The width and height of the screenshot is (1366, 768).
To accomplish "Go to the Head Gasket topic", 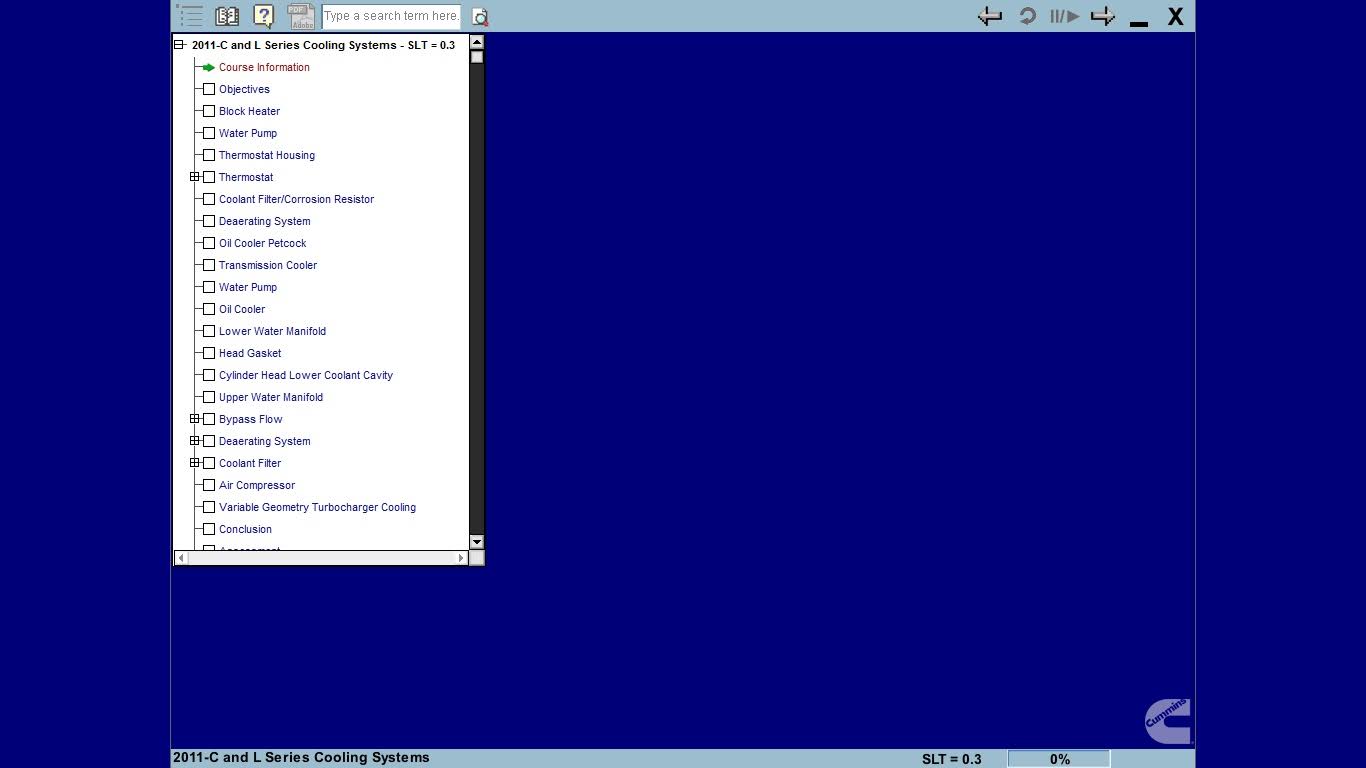I will point(250,353).
